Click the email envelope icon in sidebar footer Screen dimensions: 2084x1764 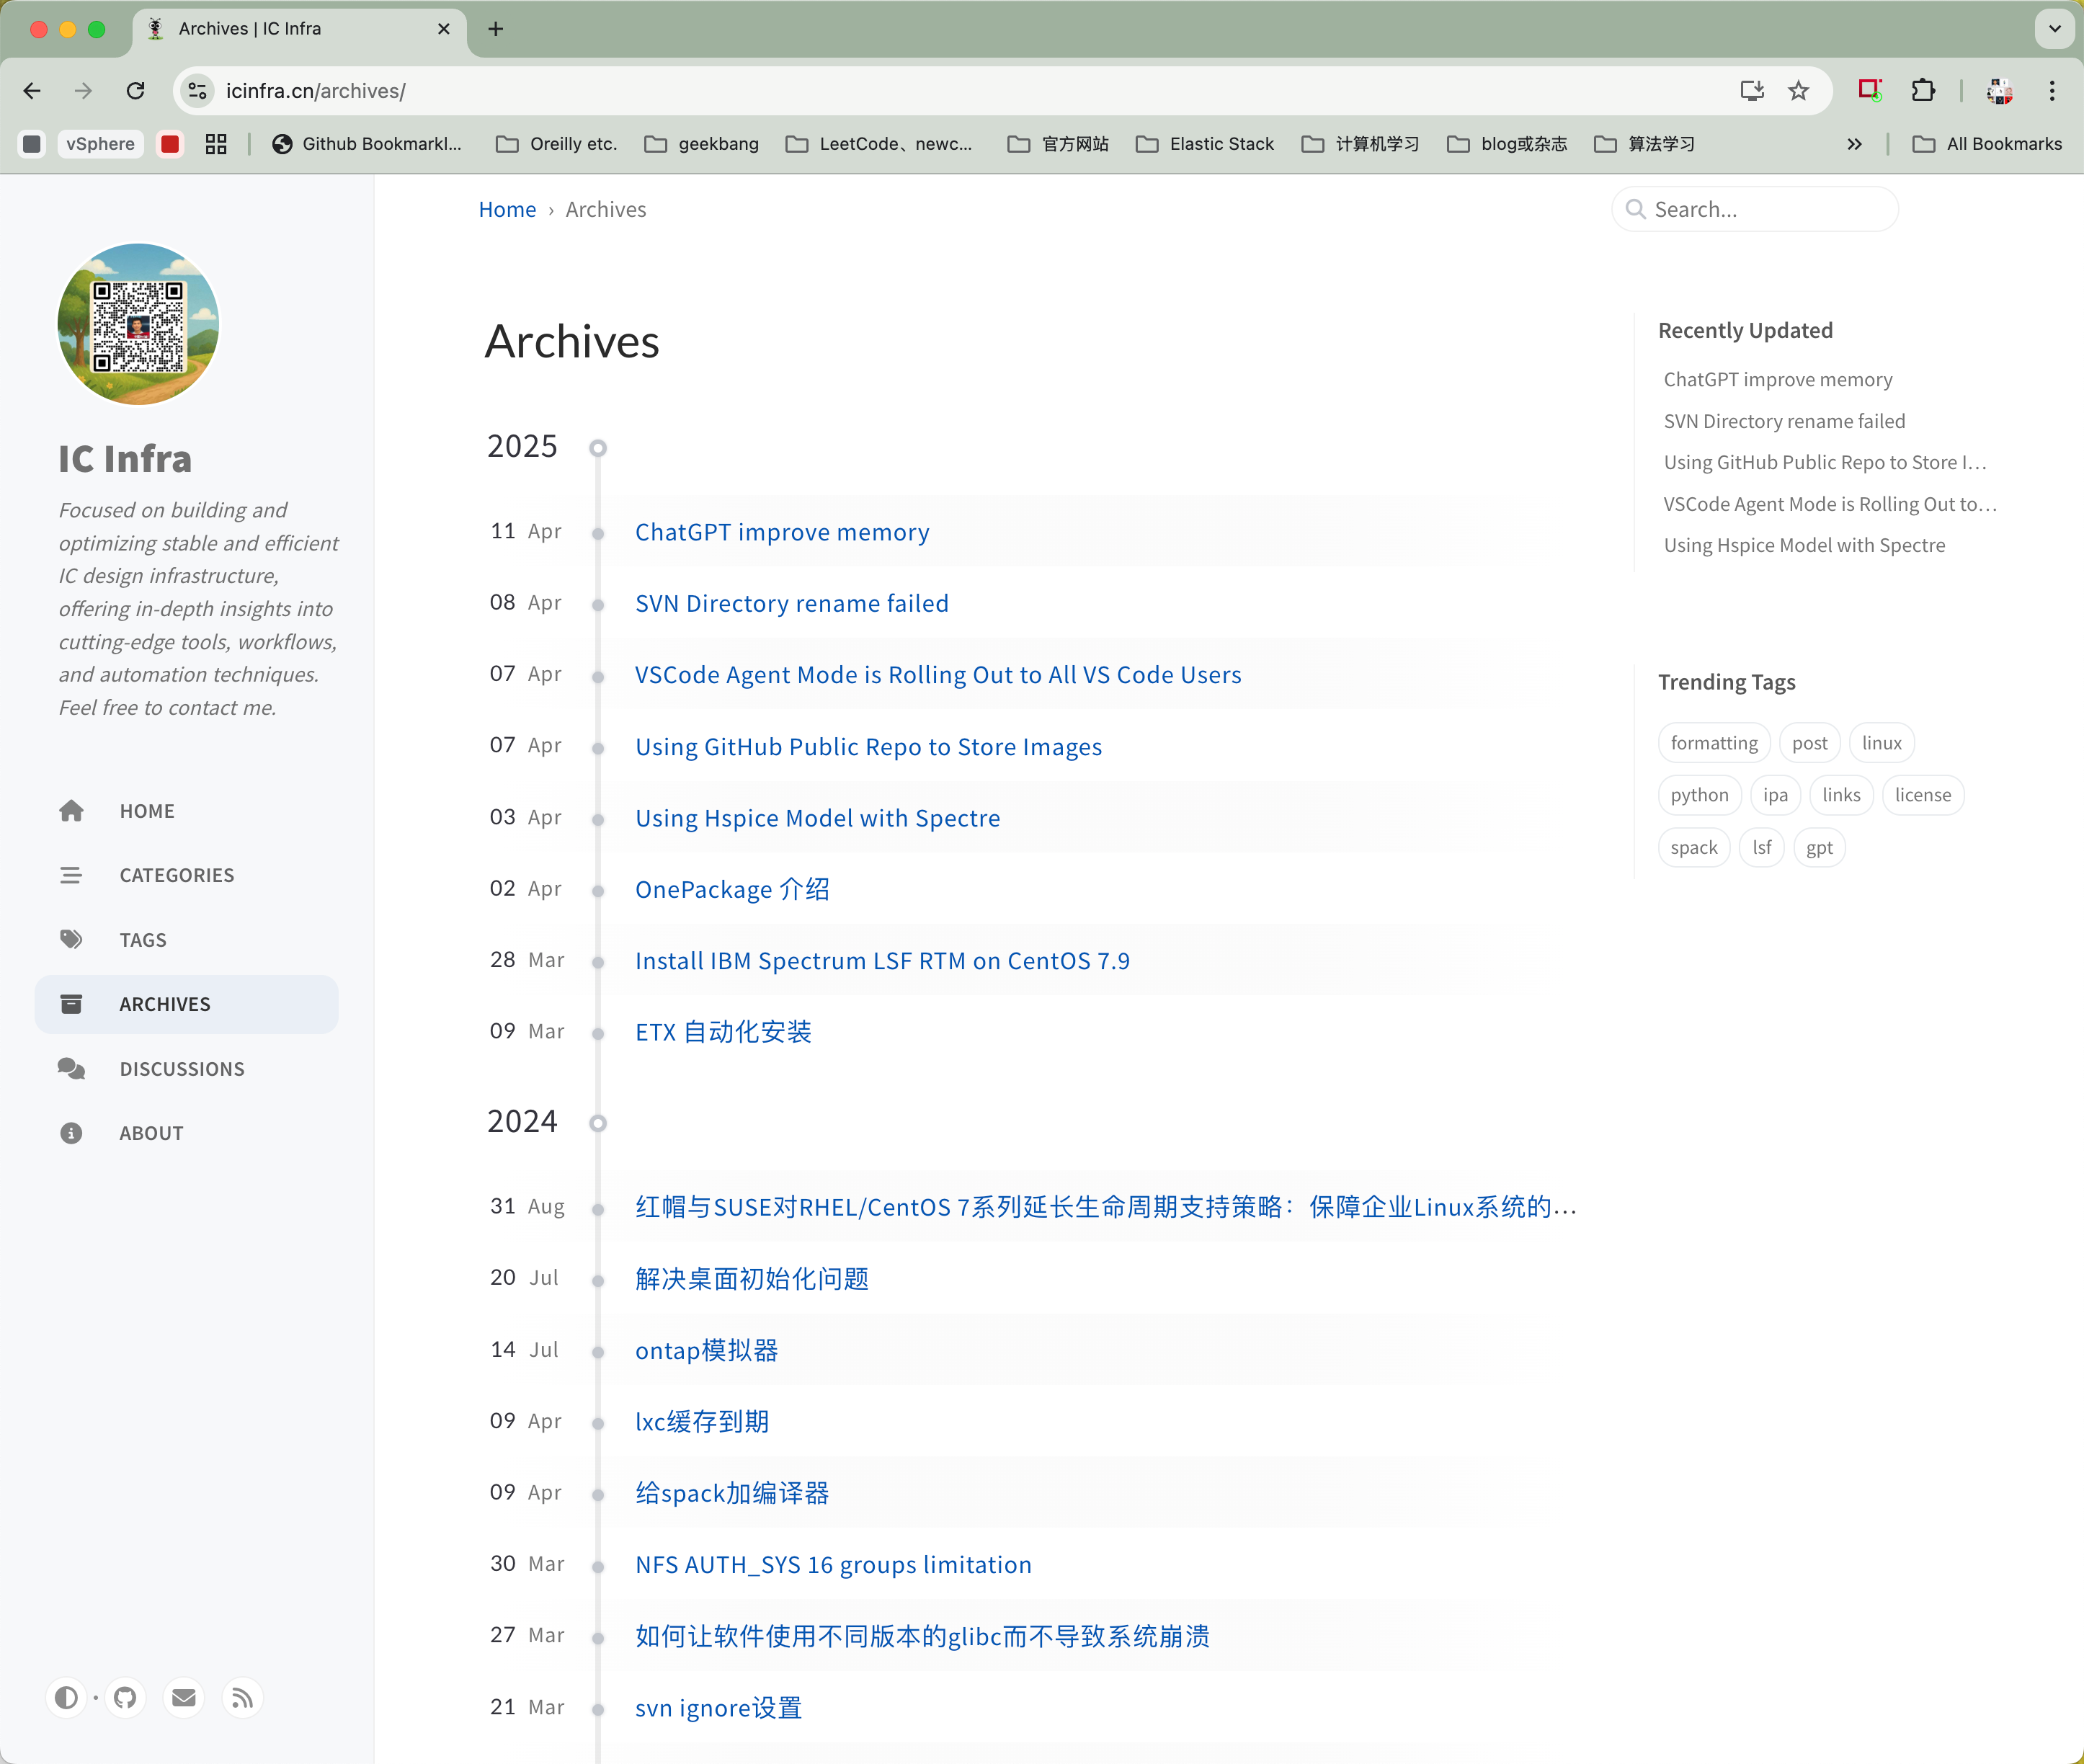[x=184, y=1697]
